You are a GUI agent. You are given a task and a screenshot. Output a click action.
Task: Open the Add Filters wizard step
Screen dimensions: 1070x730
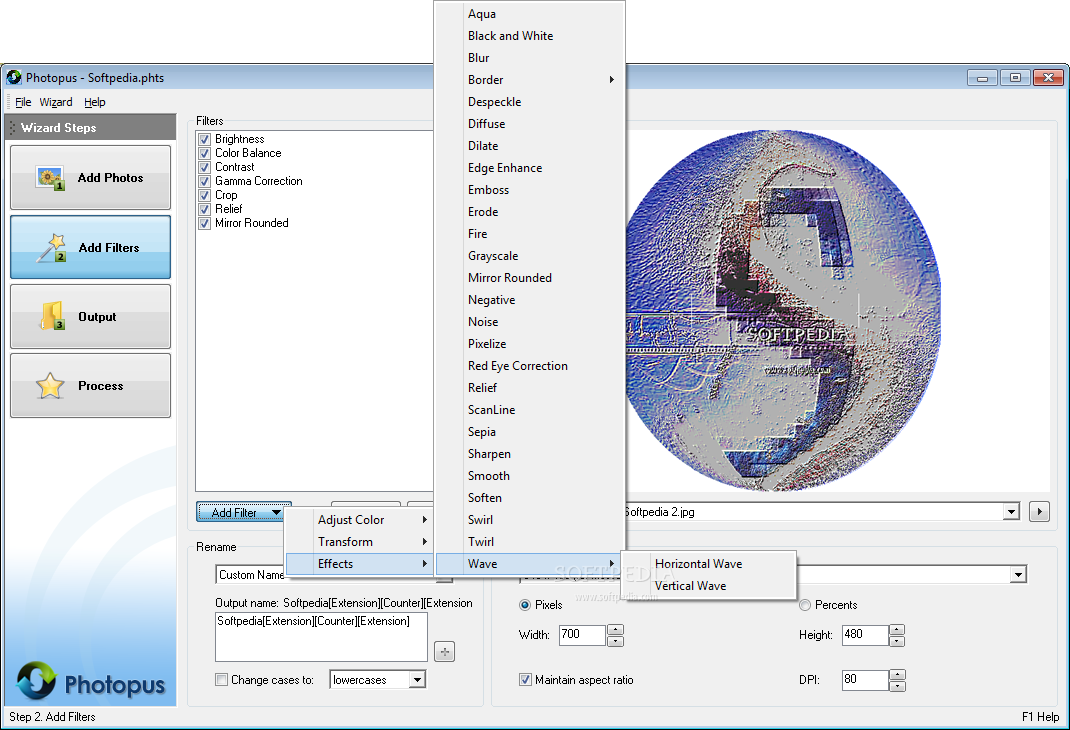tap(90, 247)
